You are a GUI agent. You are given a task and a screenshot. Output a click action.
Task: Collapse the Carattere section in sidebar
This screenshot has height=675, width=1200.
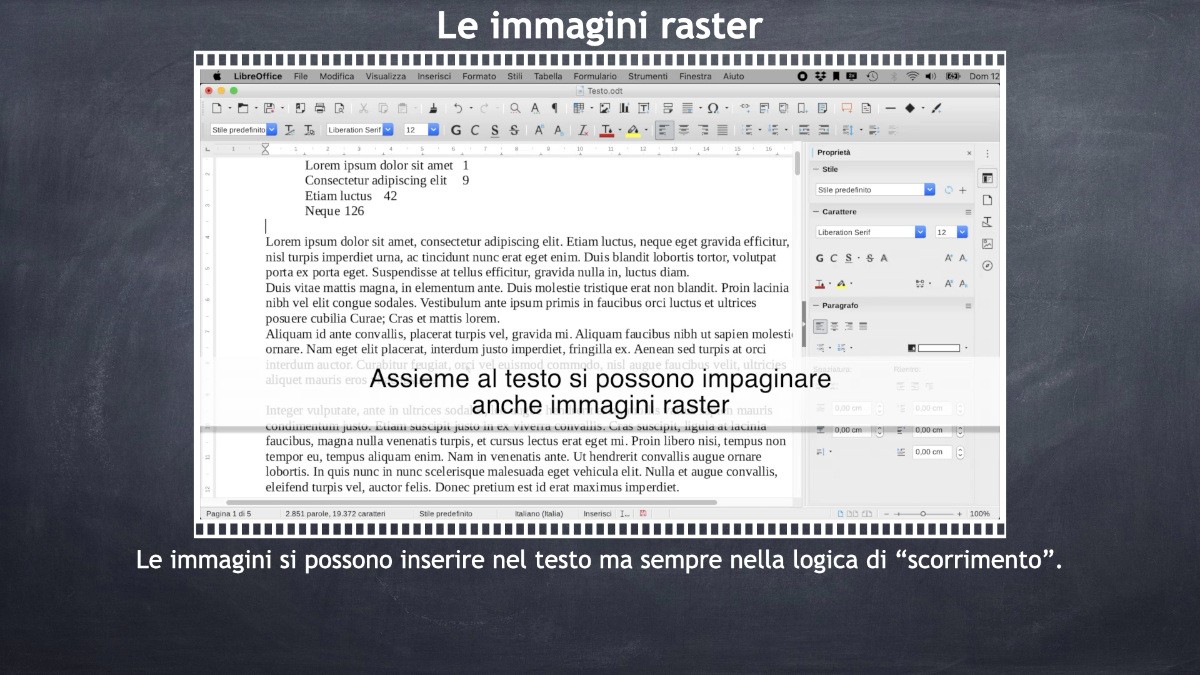click(x=815, y=212)
